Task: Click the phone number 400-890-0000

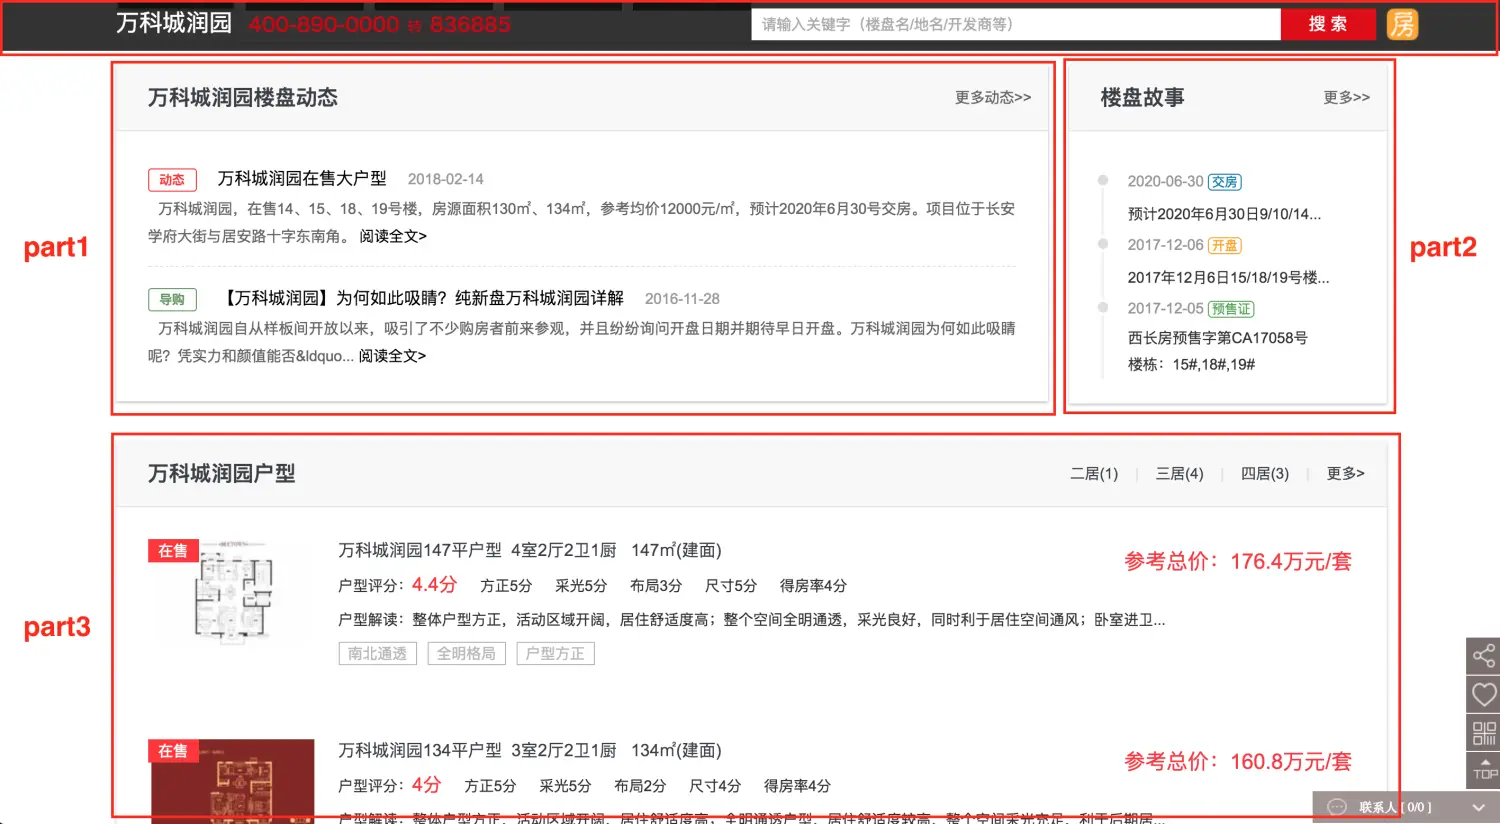Action: (324, 24)
